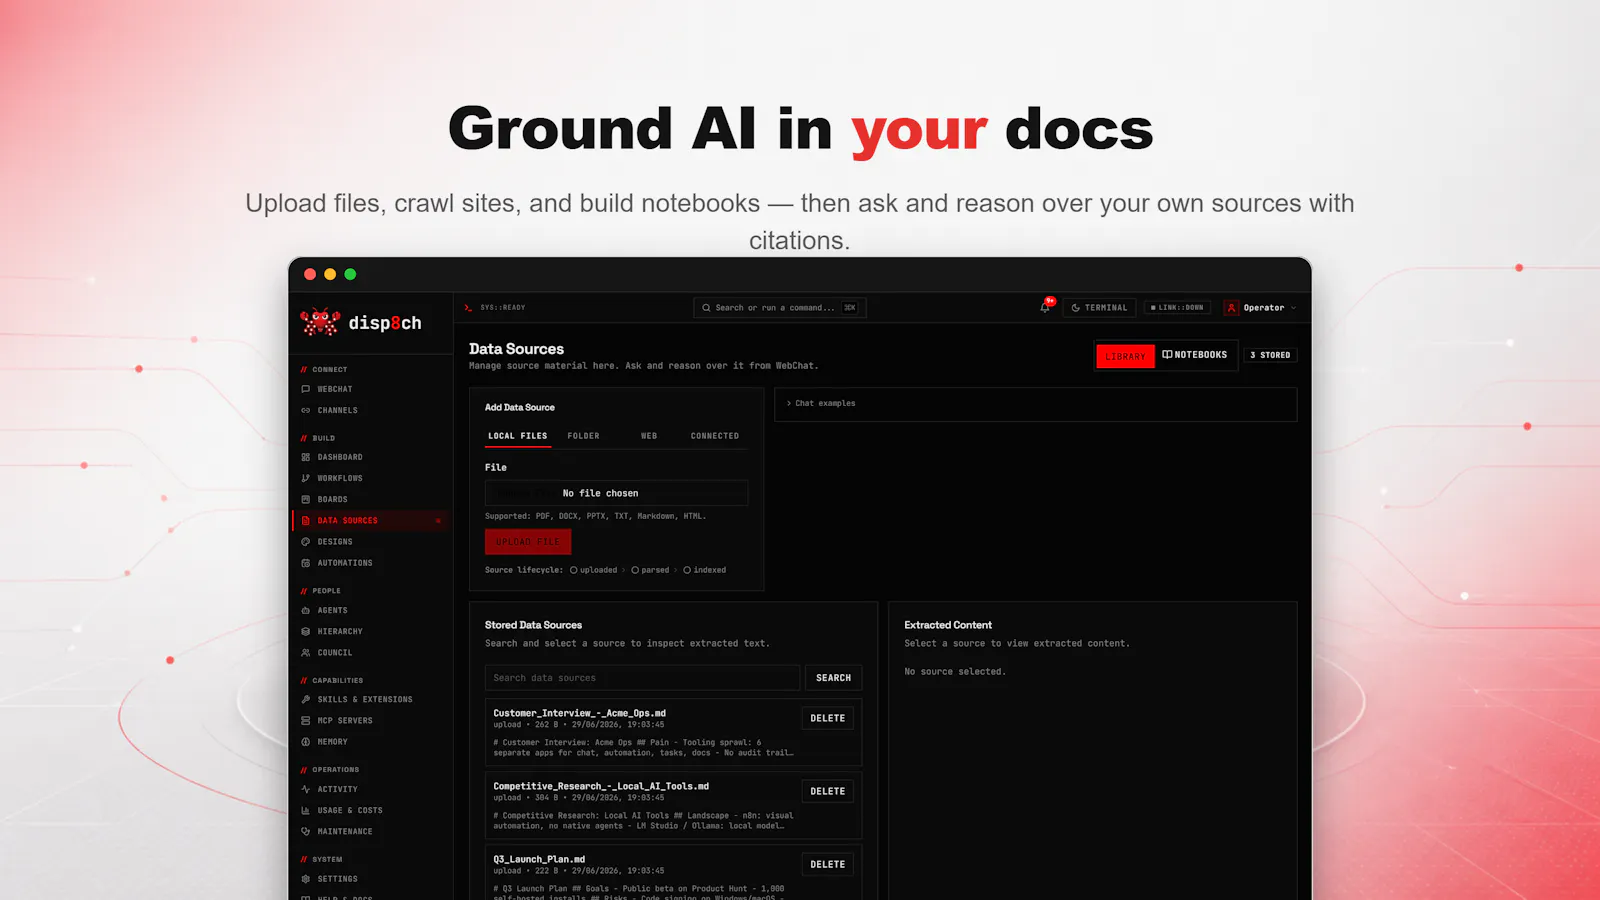Screen dimensions: 1600x900
Task: Open Memory via its icon
Action: (x=306, y=742)
